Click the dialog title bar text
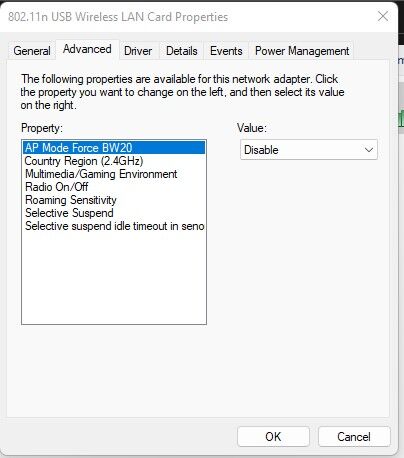This screenshot has width=404, height=458. click(x=118, y=17)
